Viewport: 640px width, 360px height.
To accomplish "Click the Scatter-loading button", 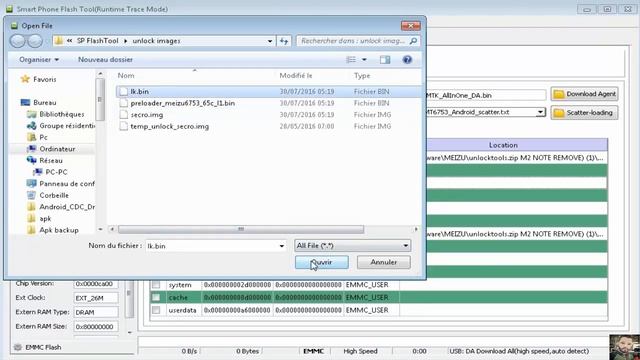I will click(584, 113).
